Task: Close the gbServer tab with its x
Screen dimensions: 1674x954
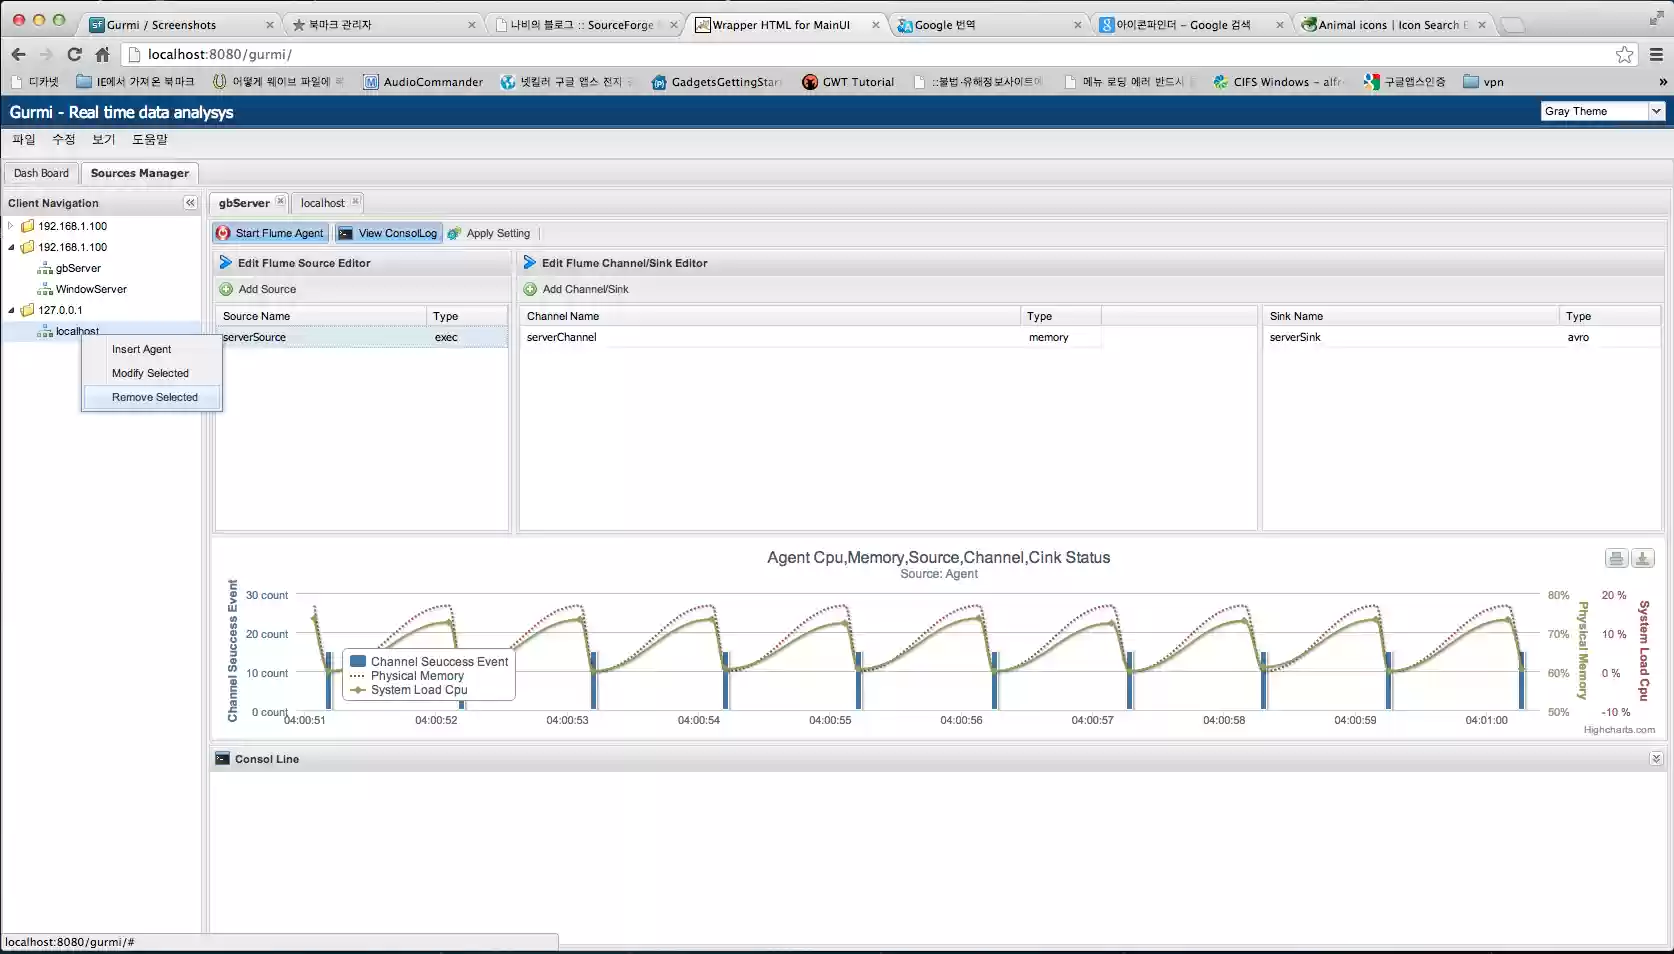Action: click(x=280, y=202)
